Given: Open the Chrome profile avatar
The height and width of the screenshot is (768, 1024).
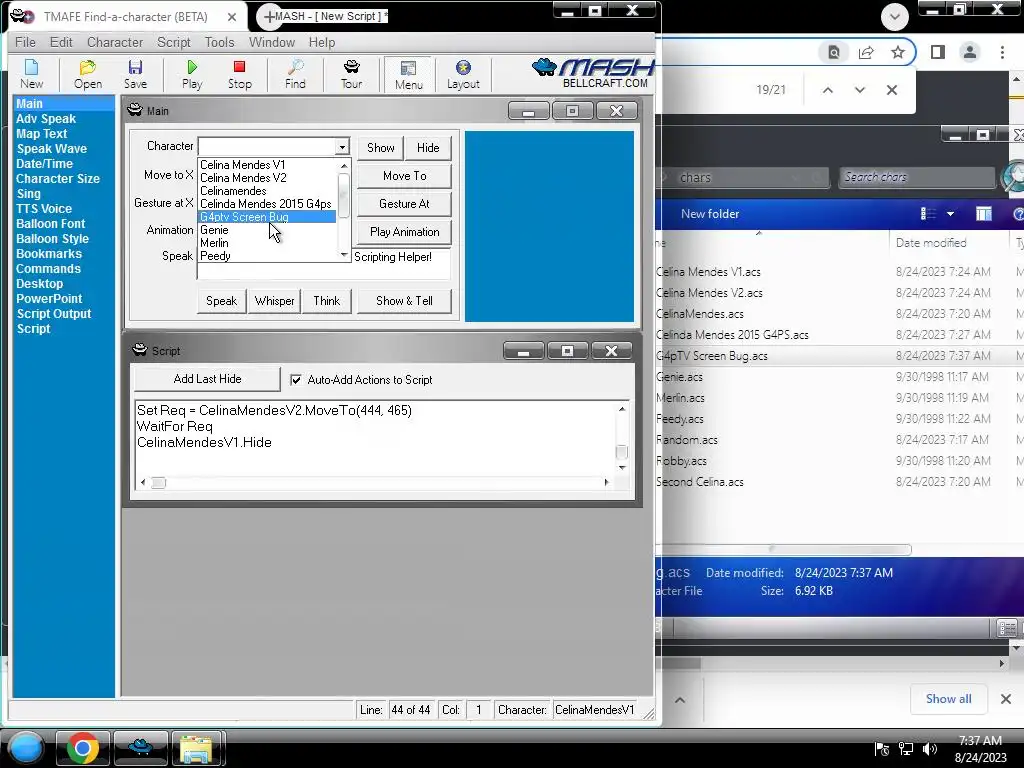Looking at the screenshot, I should [x=970, y=52].
